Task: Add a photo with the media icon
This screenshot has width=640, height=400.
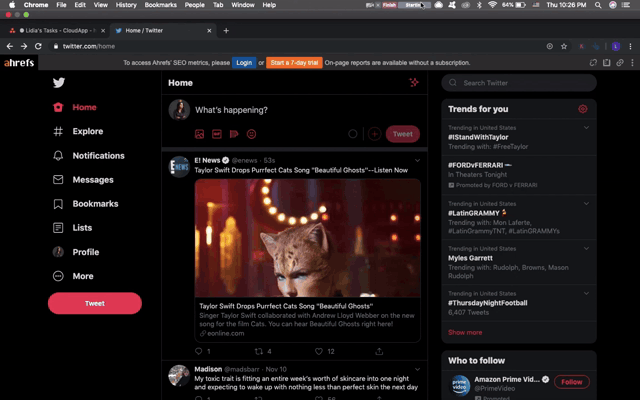Action: pyautogui.click(x=200, y=134)
